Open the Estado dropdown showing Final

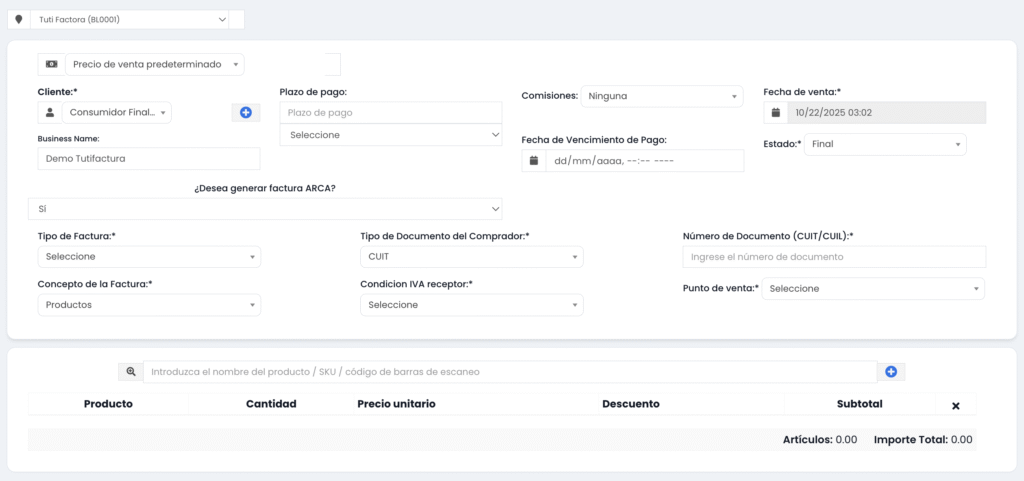(x=885, y=144)
